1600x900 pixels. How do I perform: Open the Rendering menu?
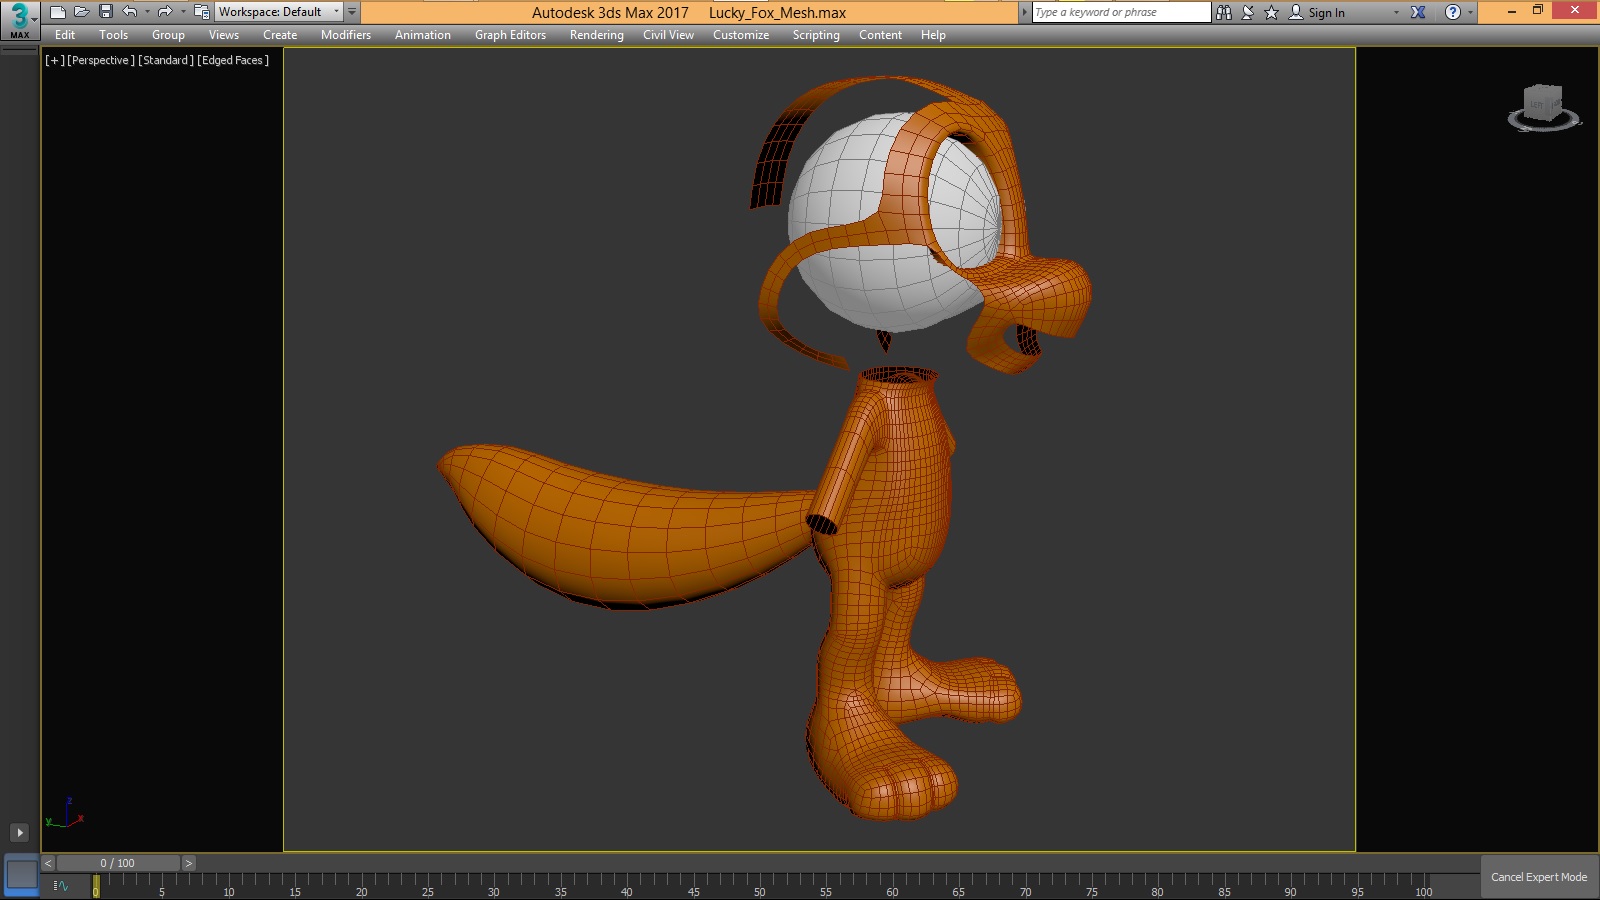(x=596, y=35)
